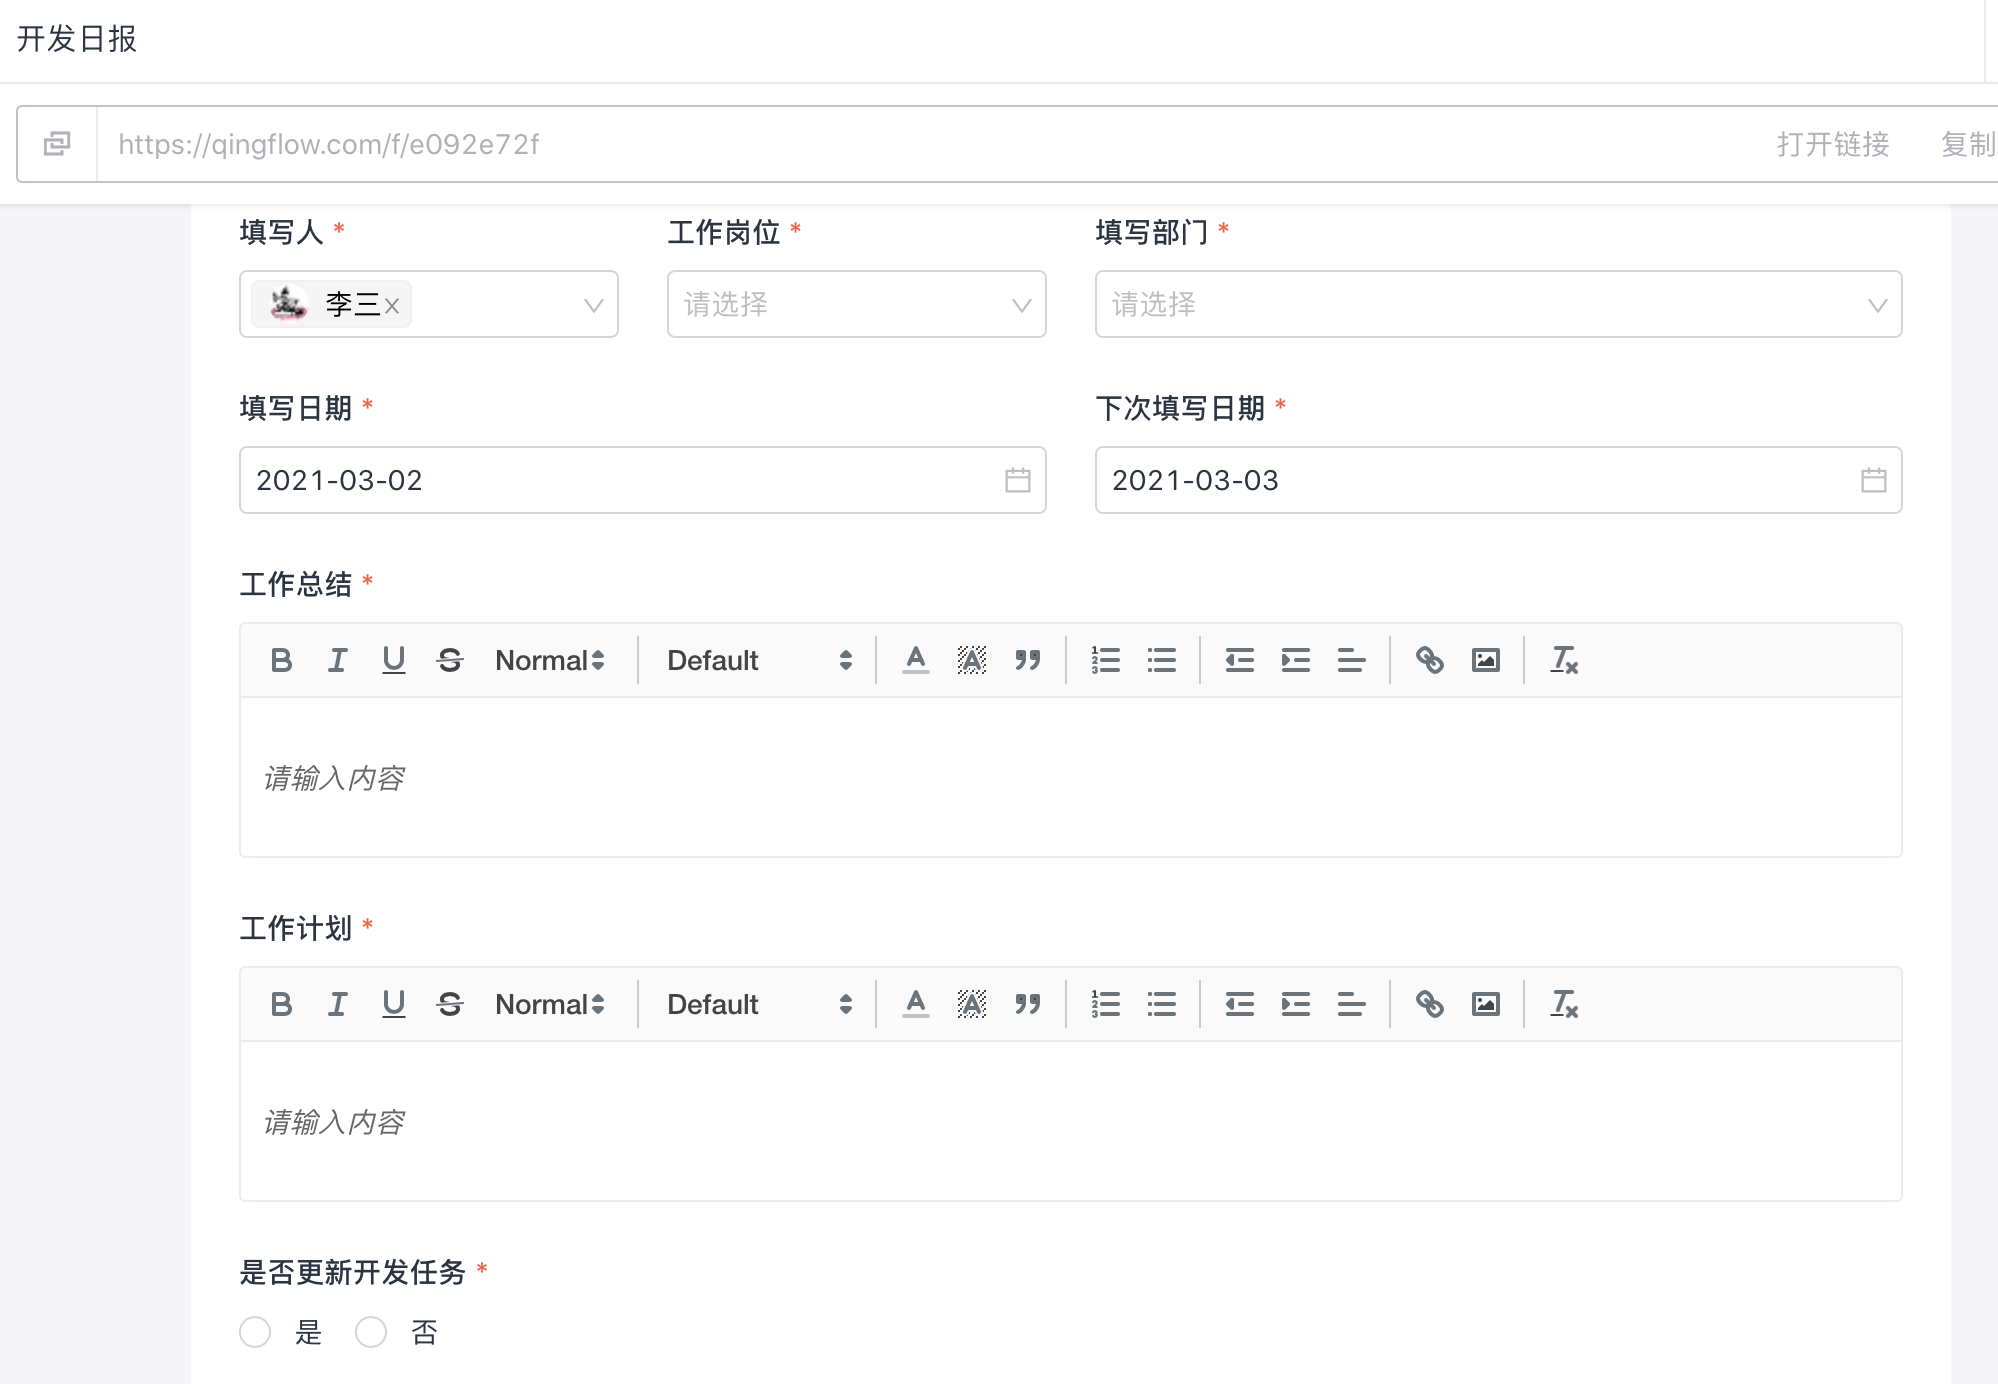
Task: Open text color picker in 工作总结 editor
Action: click(915, 660)
